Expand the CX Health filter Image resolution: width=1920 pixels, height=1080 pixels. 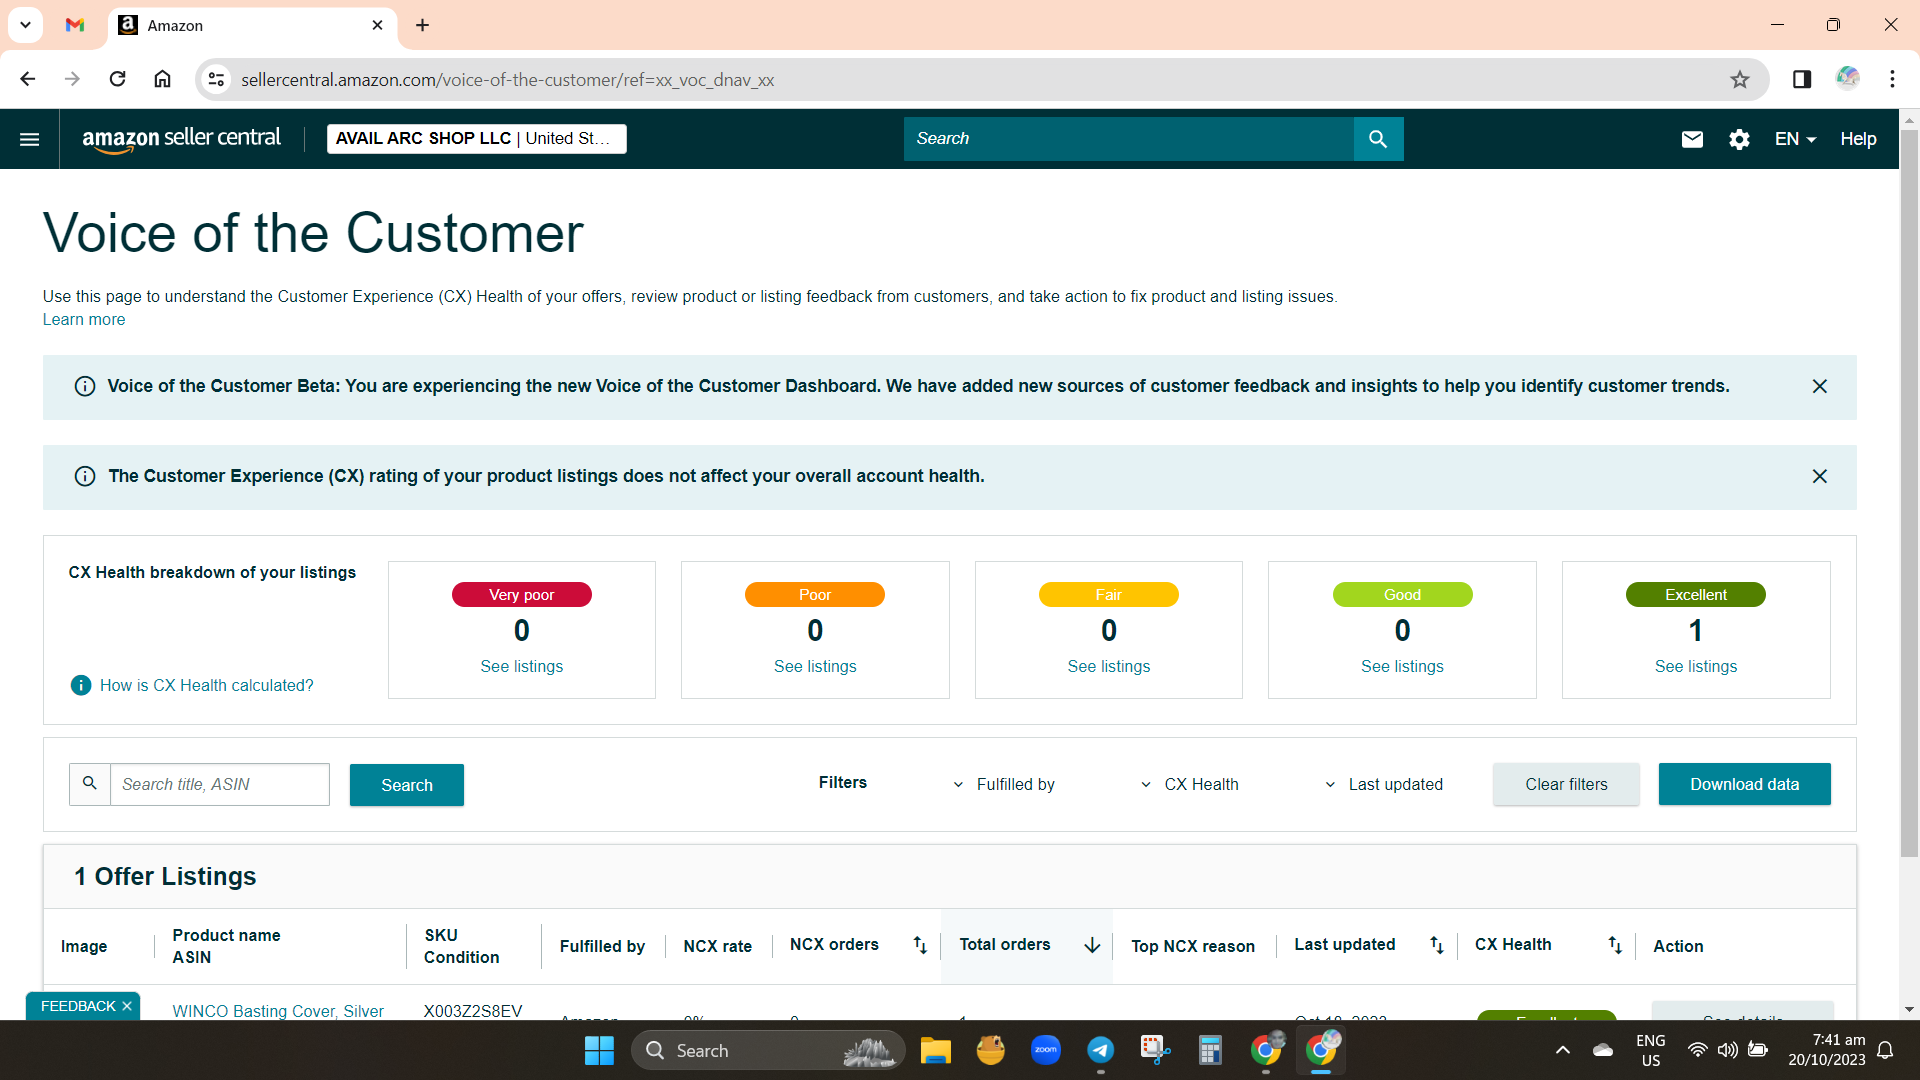pyautogui.click(x=1189, y=784)
